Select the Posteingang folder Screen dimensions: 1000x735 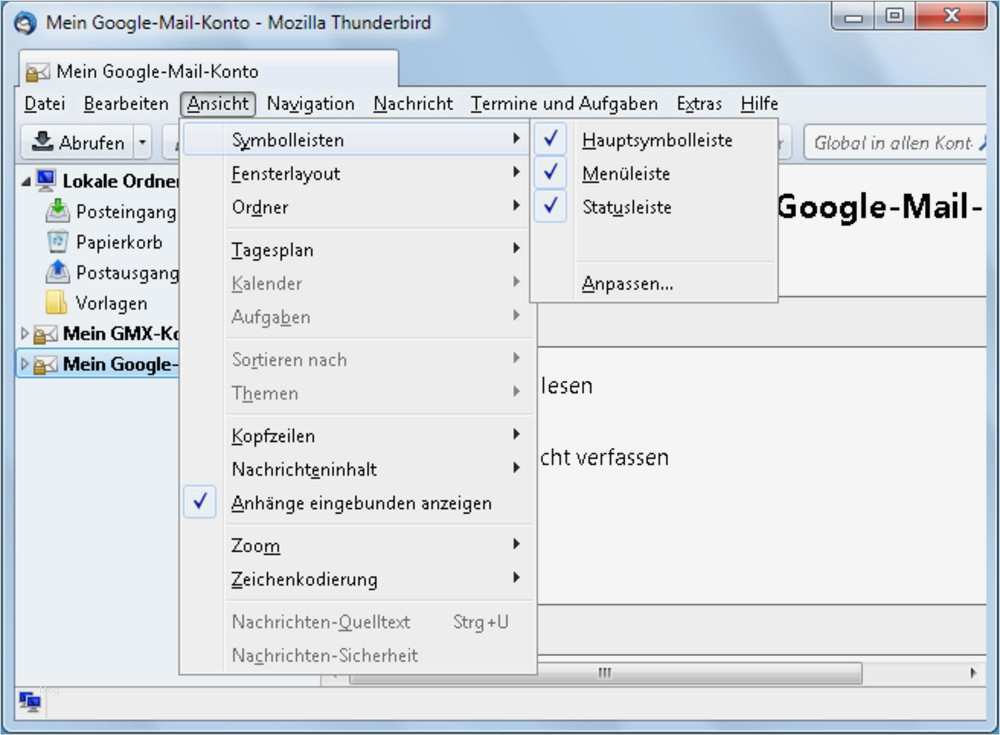(x=126, y=211)
